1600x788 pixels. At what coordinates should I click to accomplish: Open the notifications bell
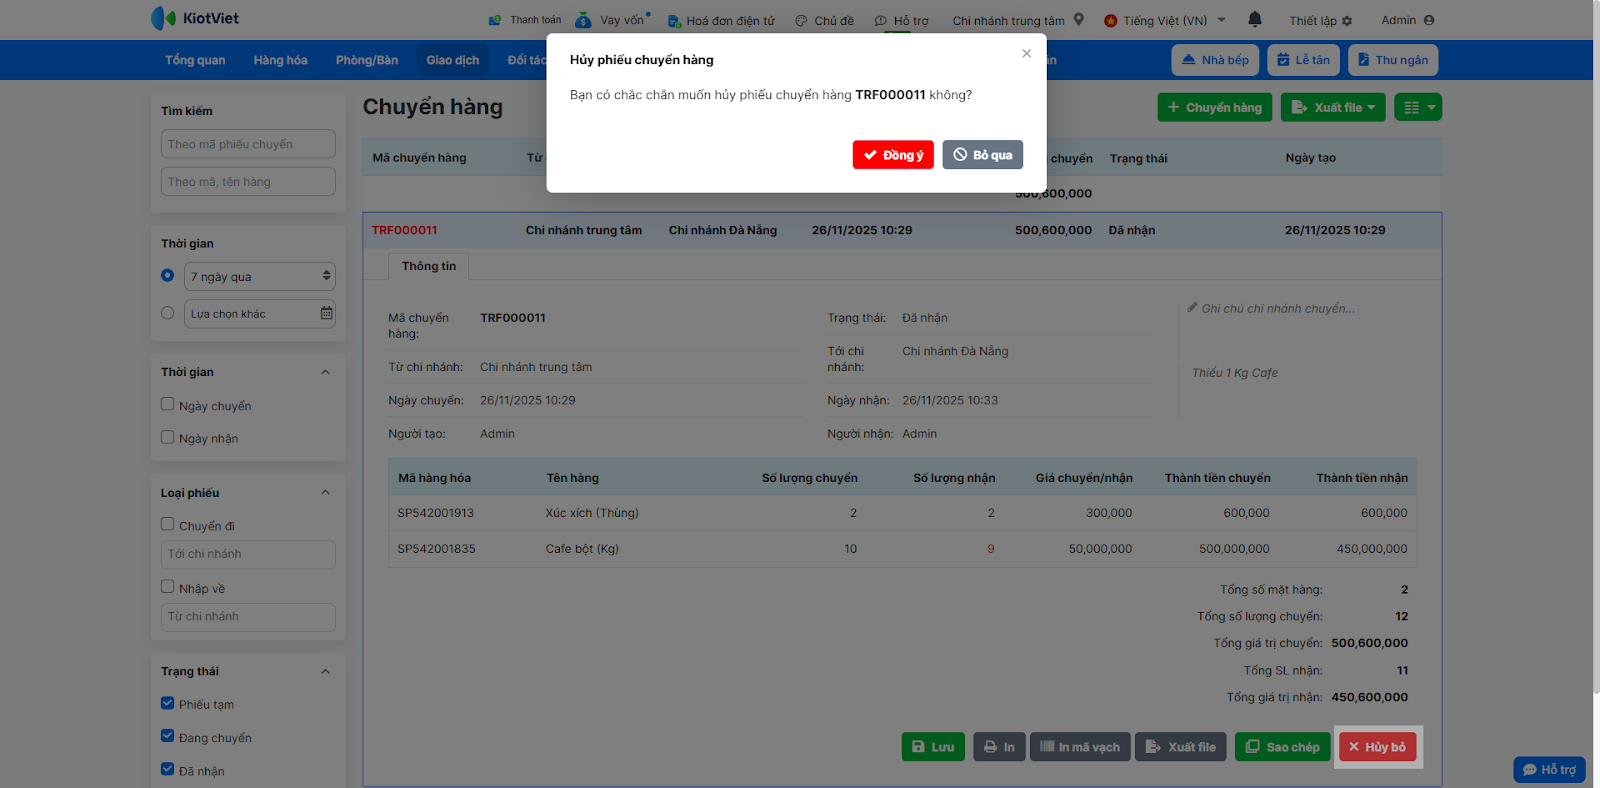click(x=1255, y=19)
